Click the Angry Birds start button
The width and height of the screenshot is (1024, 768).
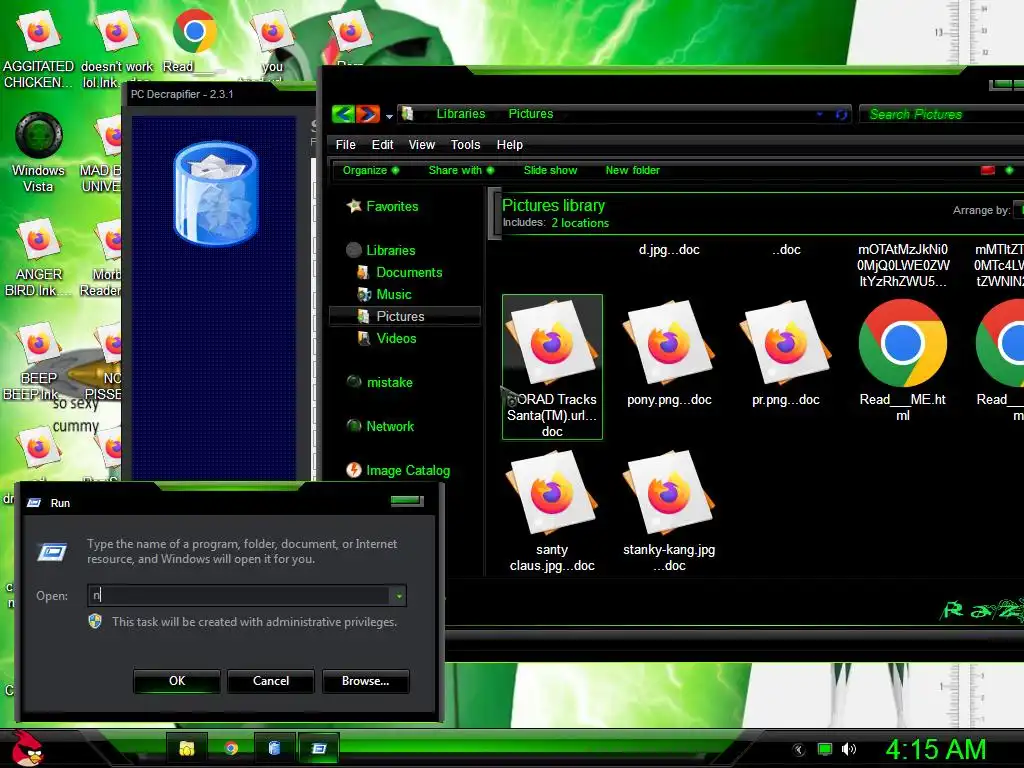[27, 748]
